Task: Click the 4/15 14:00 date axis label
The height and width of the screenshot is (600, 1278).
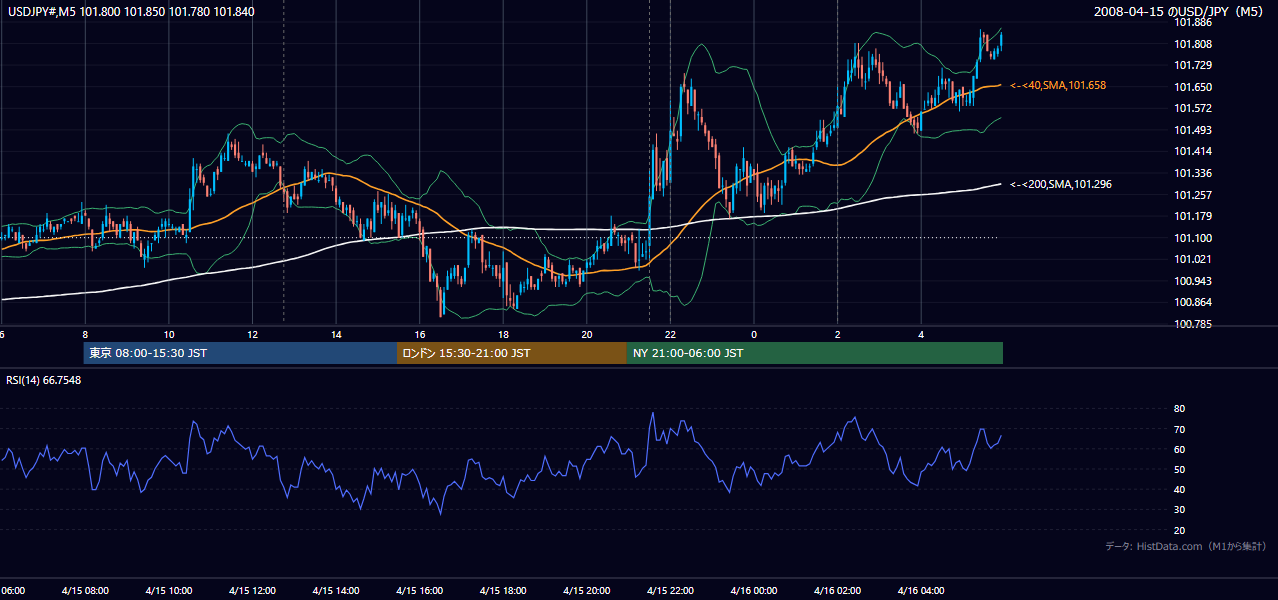Action: tap(335, 590)
